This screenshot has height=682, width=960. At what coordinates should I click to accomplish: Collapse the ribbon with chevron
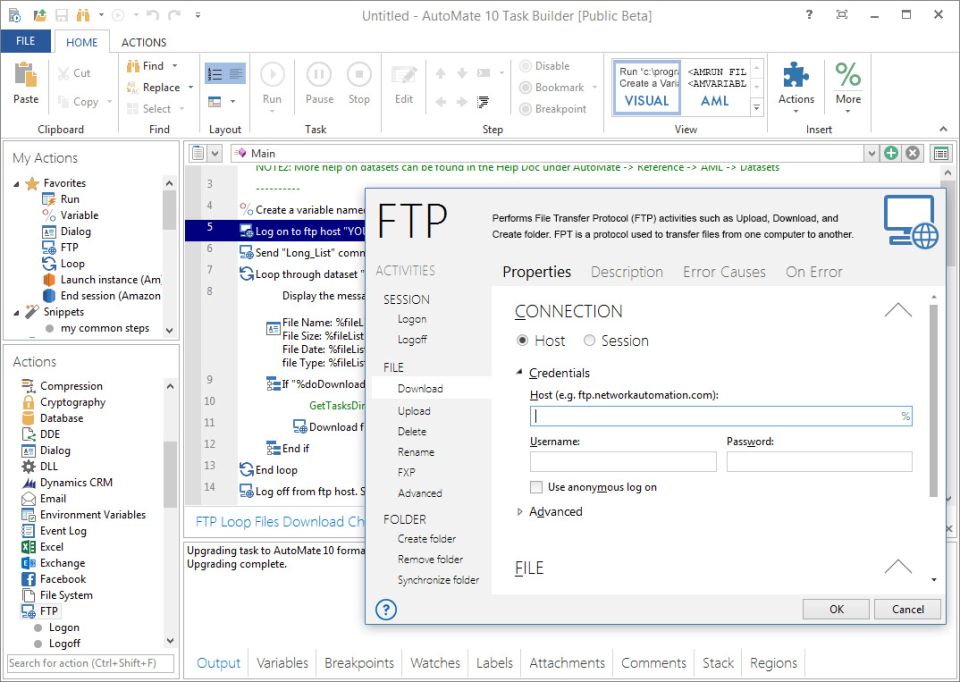(943, 129)
